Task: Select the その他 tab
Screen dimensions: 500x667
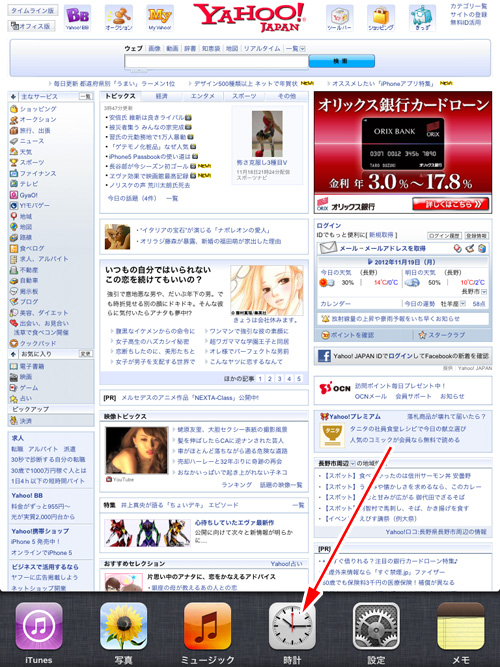Action: tap(286, 96)
